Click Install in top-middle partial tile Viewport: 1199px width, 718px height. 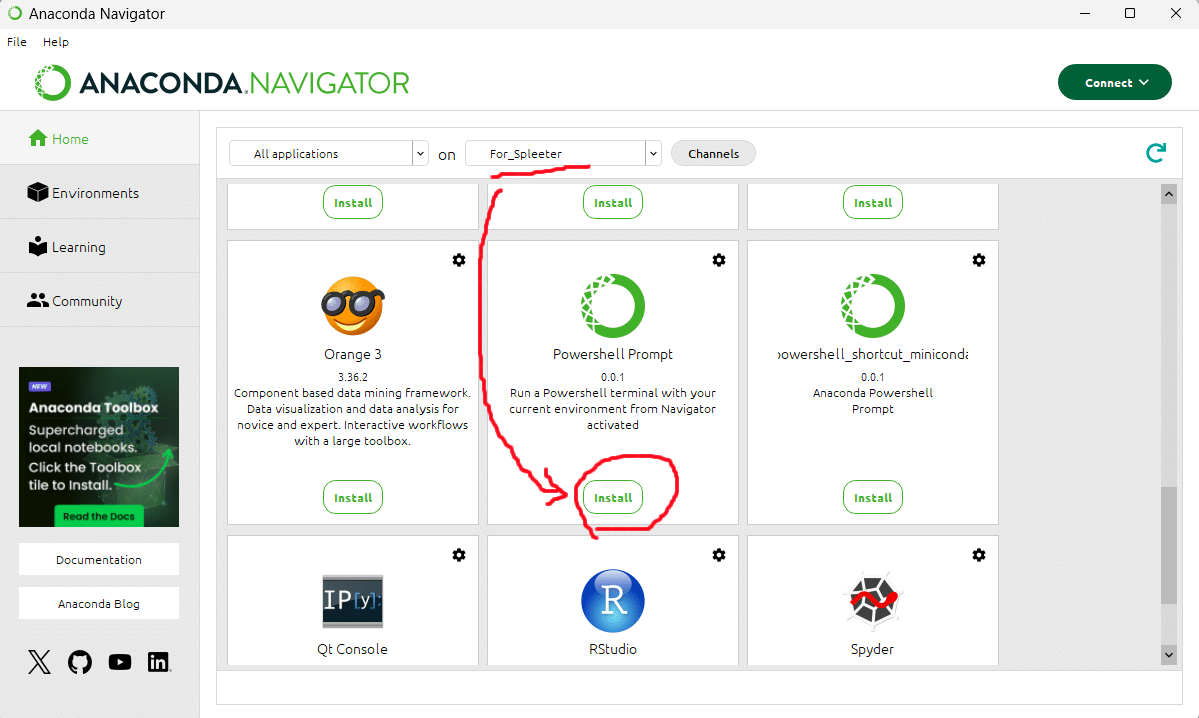612,203
